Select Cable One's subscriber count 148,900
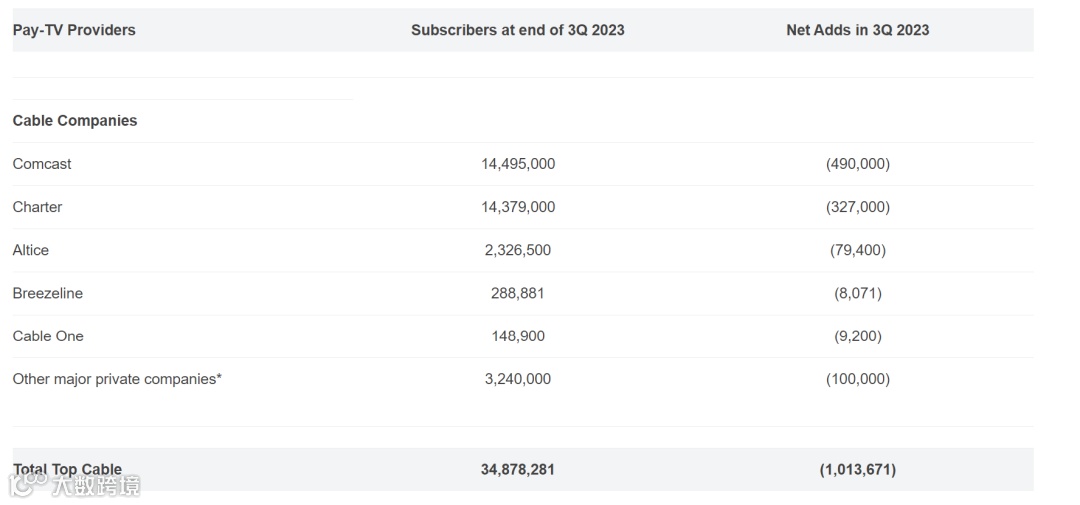 click(x=517, y=336)
